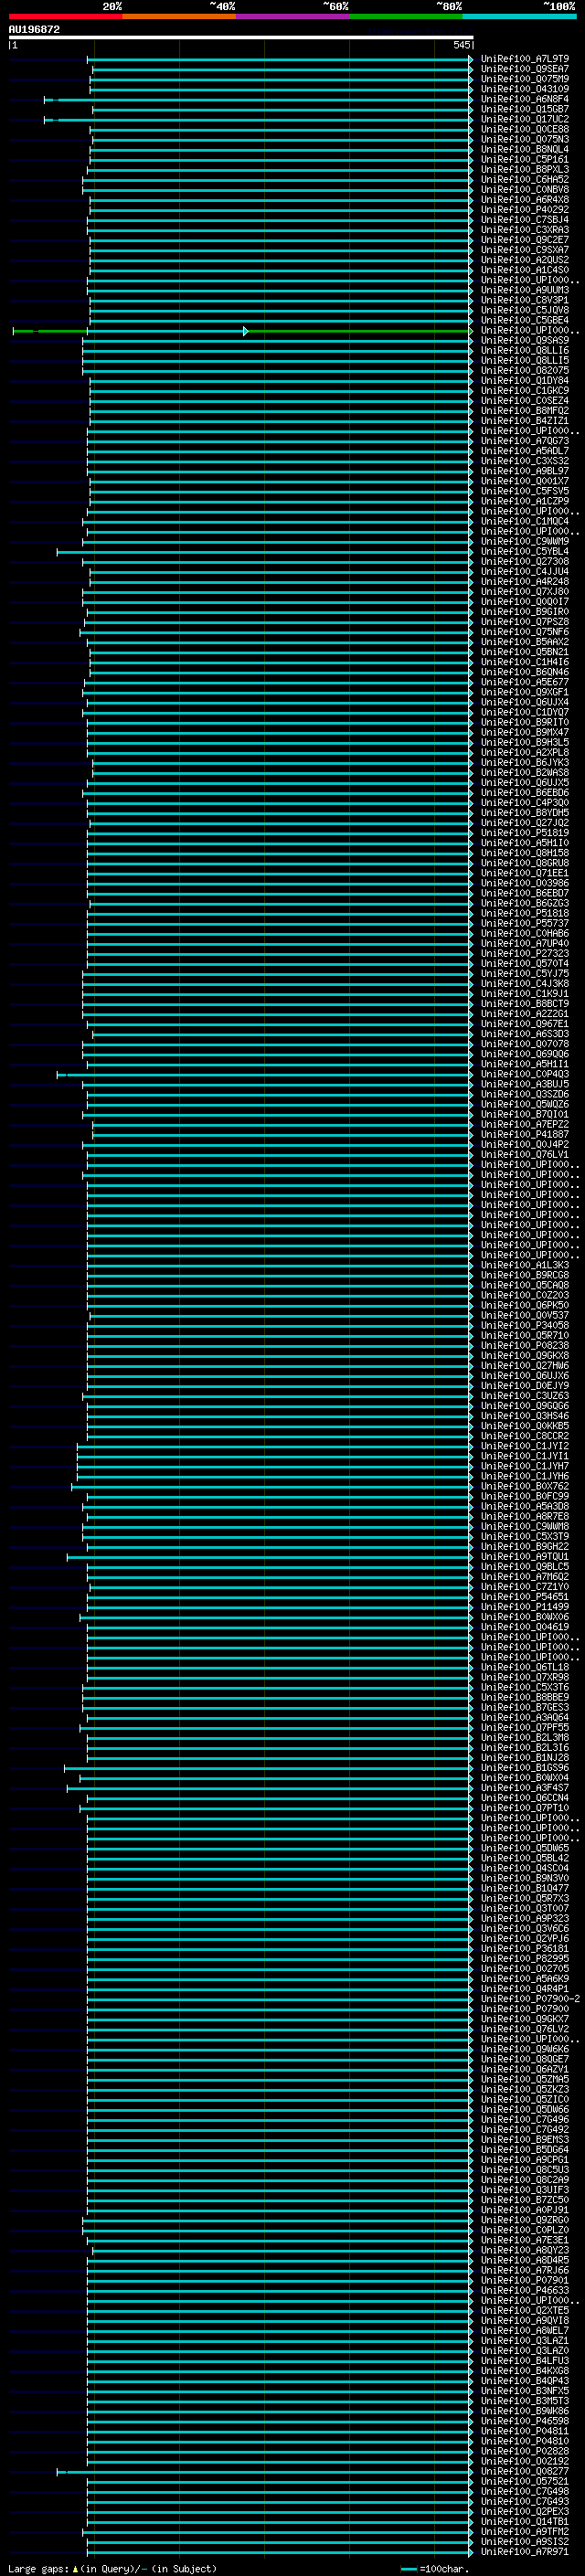Open hit UniRef100_Q7XJ80
585x2576 pixels.
[x=524, y=592]
